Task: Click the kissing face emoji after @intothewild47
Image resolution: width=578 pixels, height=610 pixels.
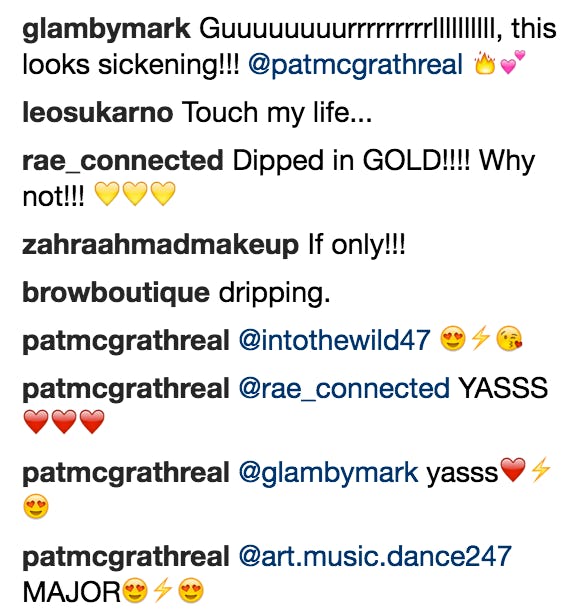Action: tap(509, 339)
